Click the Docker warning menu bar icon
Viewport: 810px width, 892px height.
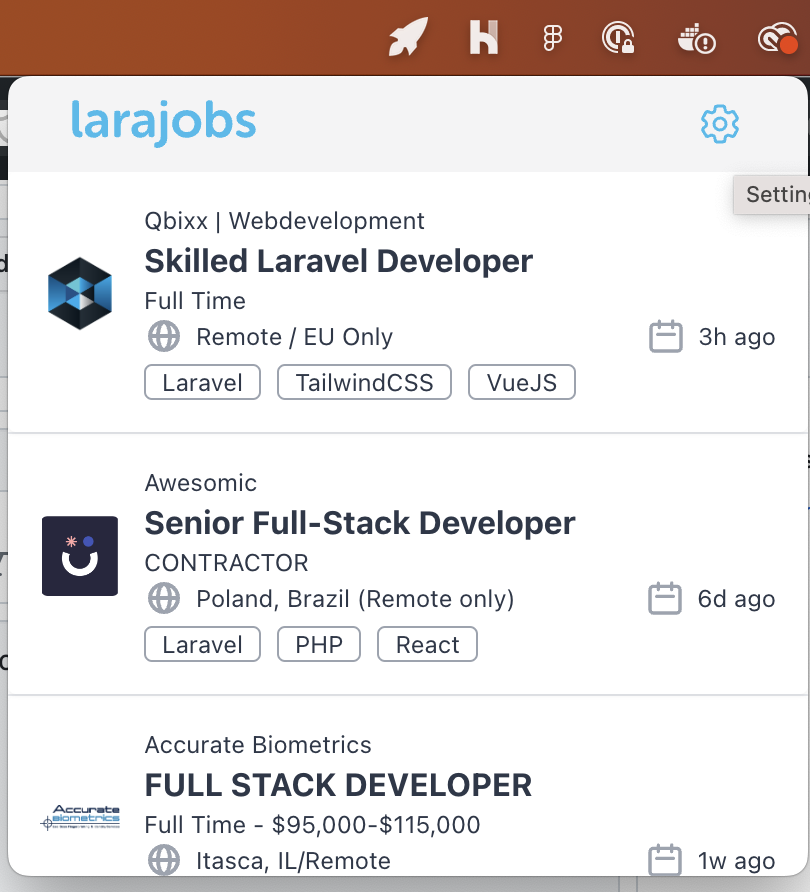point(697,39)
